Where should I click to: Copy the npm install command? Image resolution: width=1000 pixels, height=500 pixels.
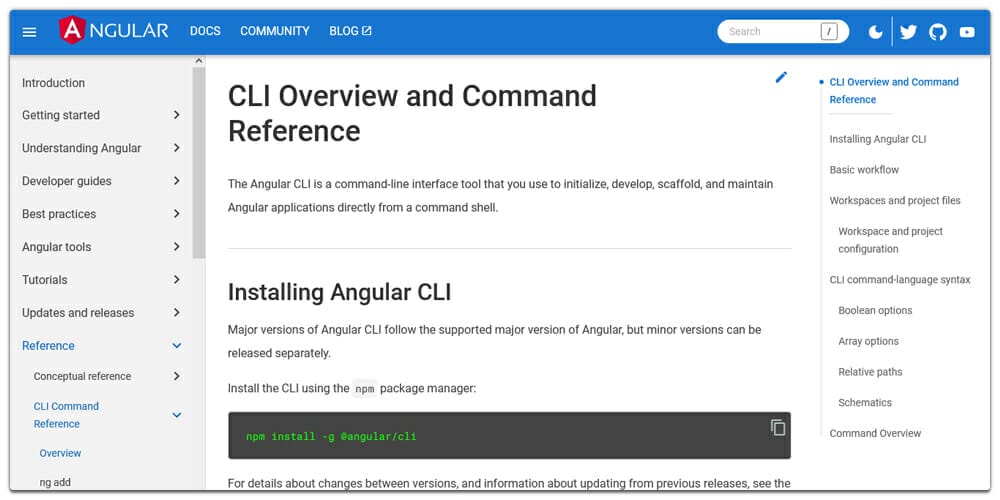pyautogui.click(x=777, y=427)
